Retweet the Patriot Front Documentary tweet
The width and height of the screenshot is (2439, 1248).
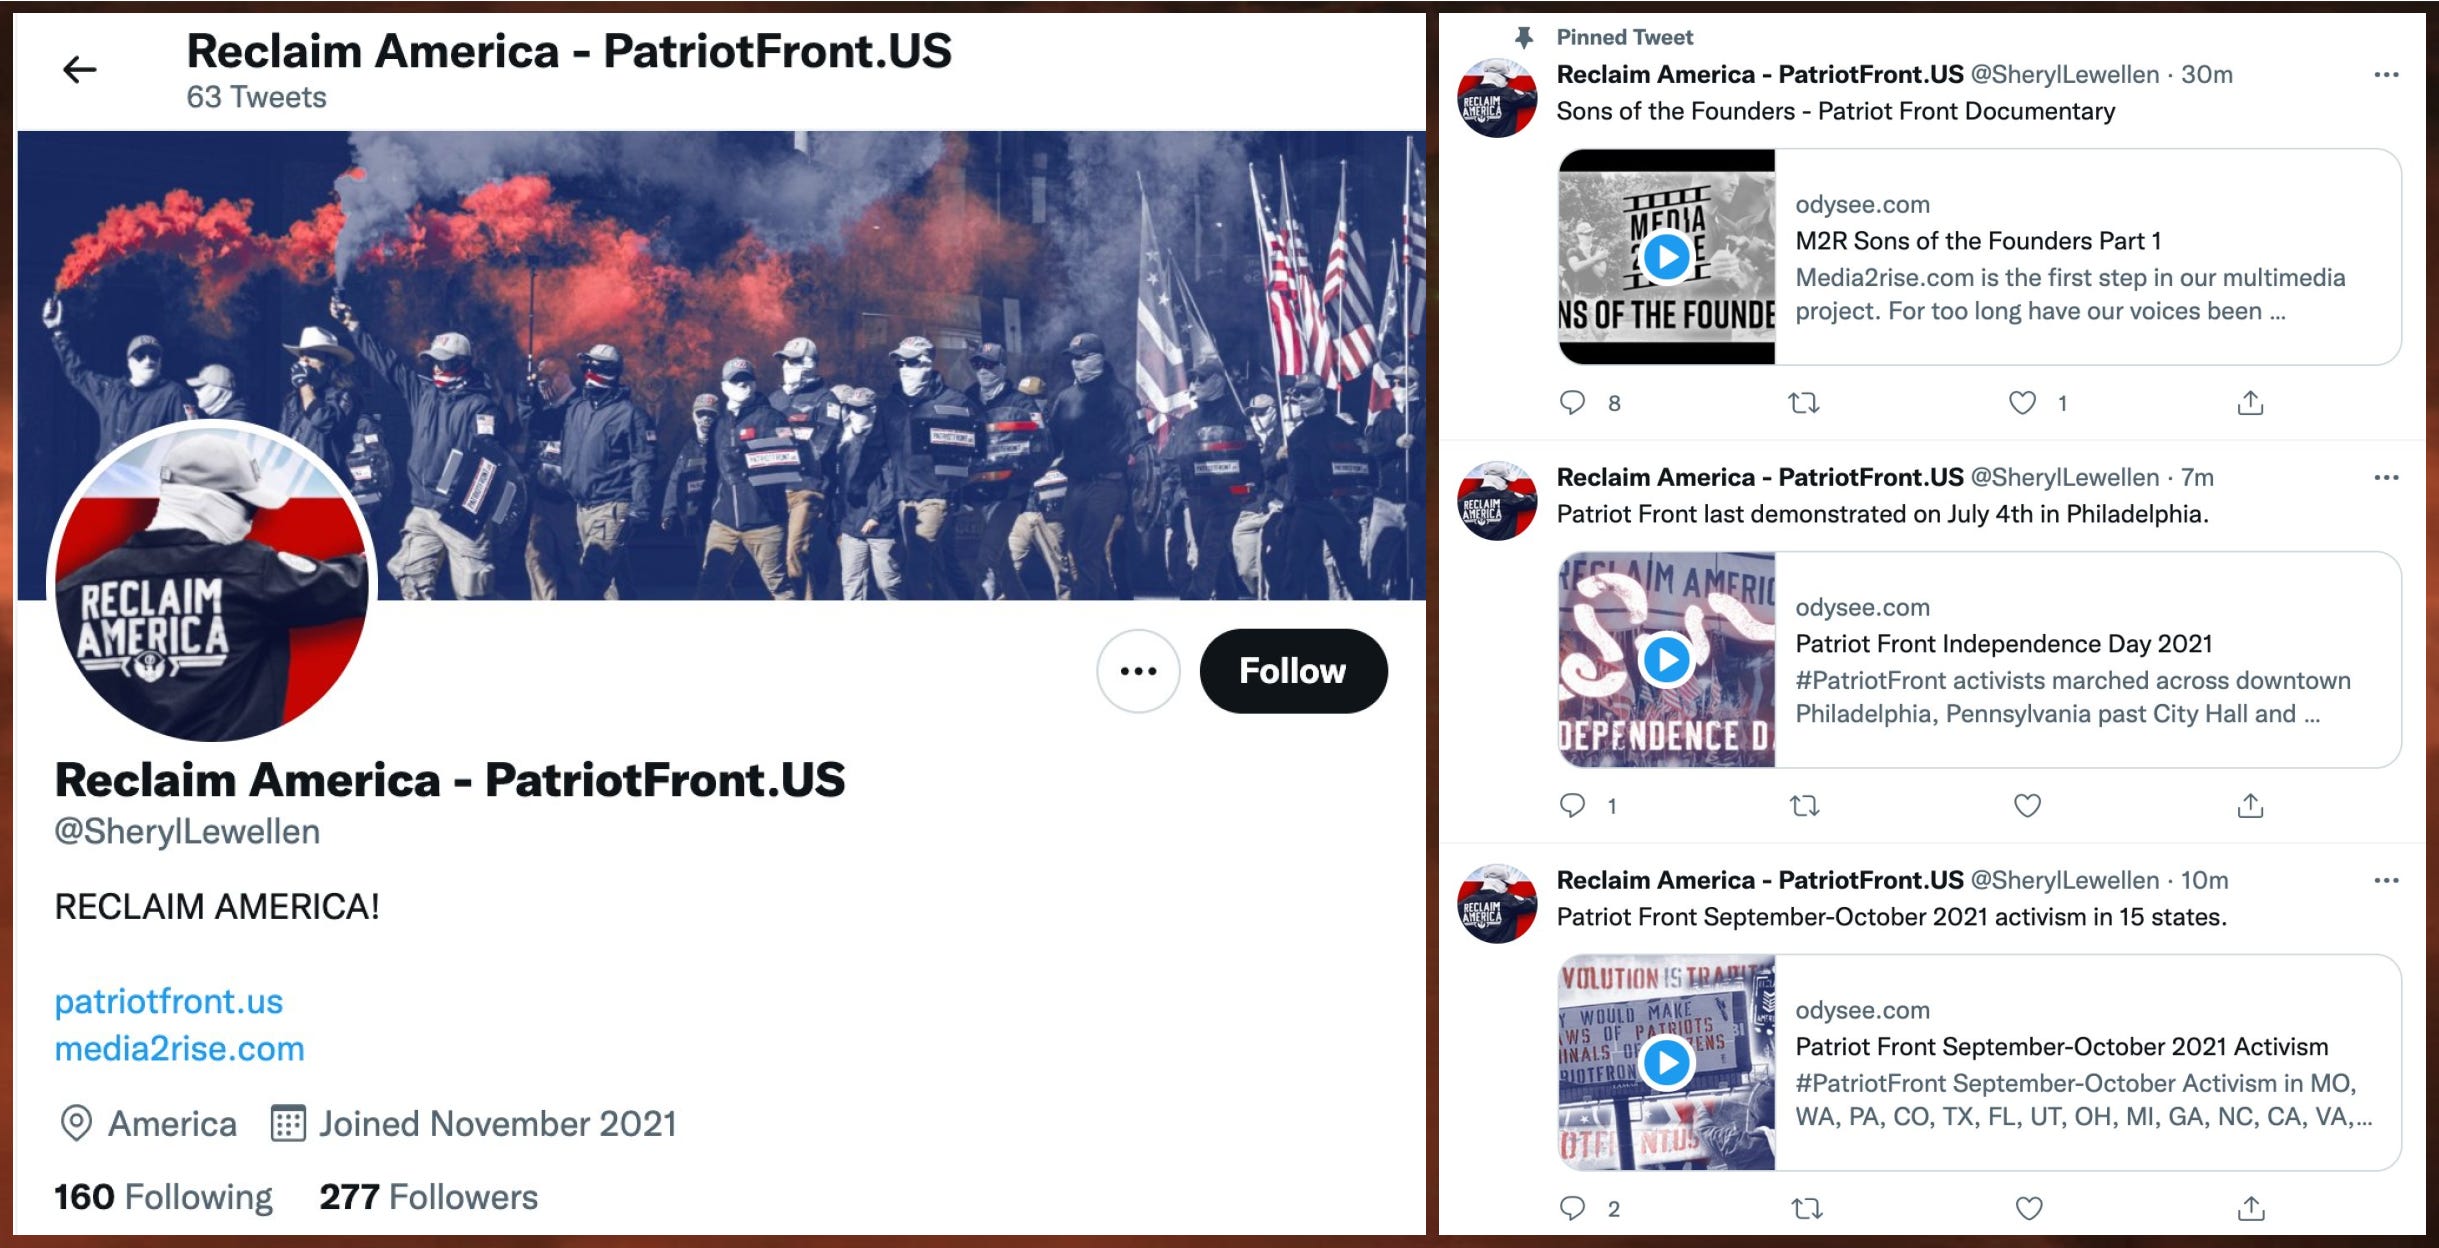click(x=1803, y=403)
